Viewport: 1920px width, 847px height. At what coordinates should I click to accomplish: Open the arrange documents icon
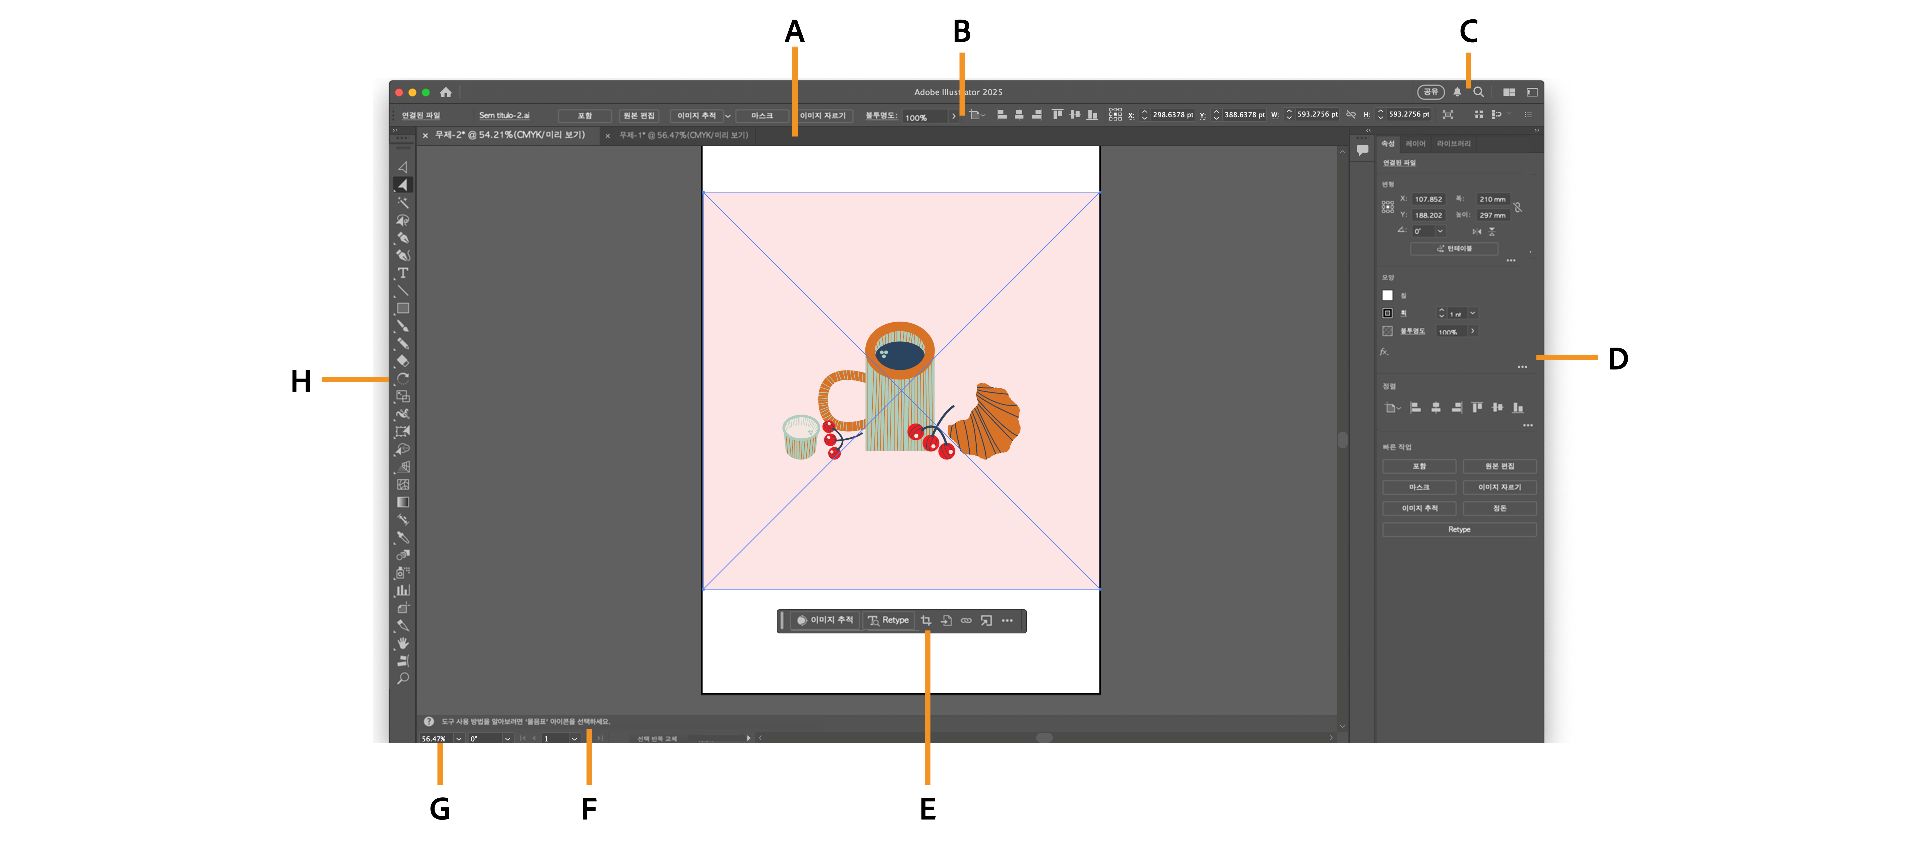pos(1509,92)
